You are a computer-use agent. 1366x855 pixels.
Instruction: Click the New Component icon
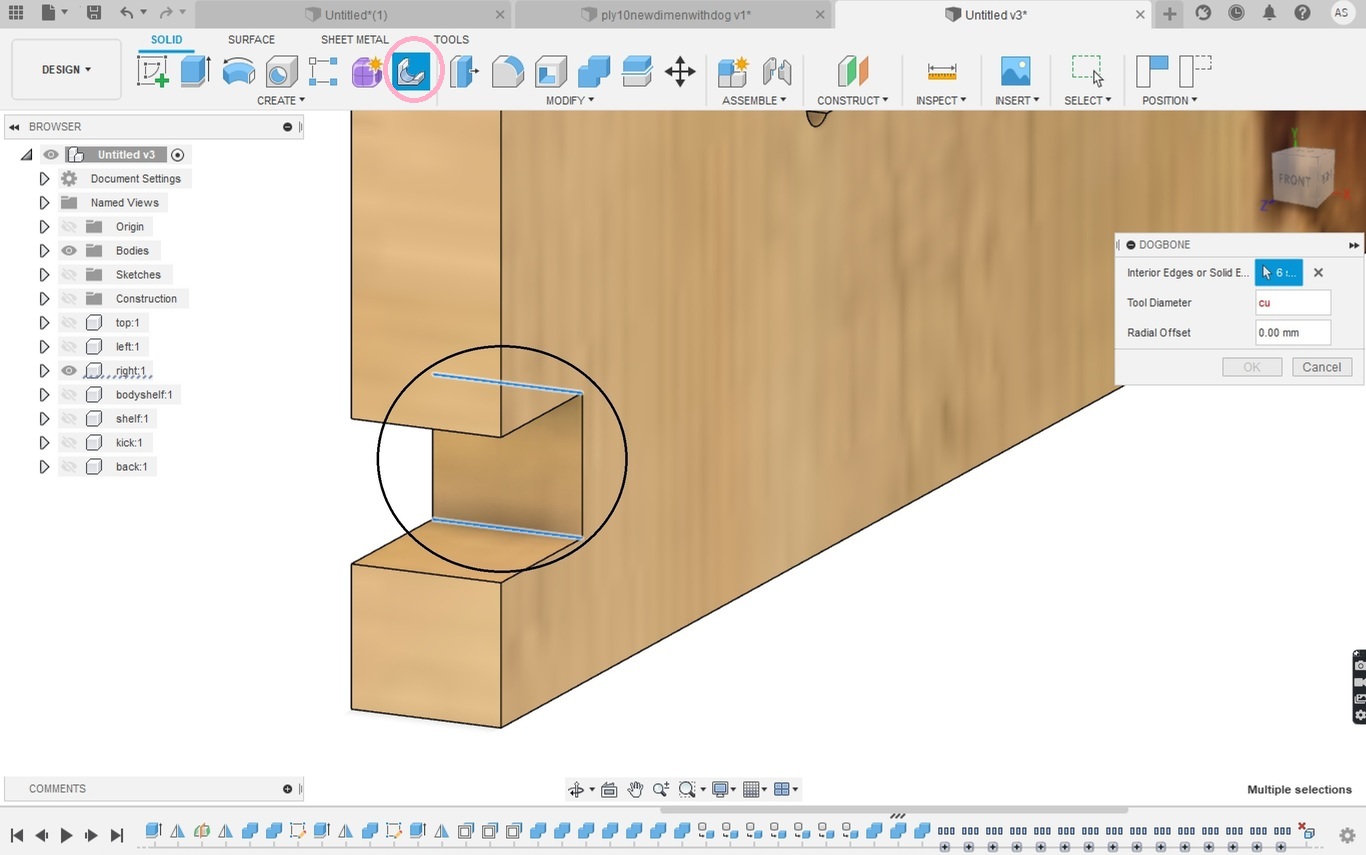pyautogui.click(x=733, y=71)
